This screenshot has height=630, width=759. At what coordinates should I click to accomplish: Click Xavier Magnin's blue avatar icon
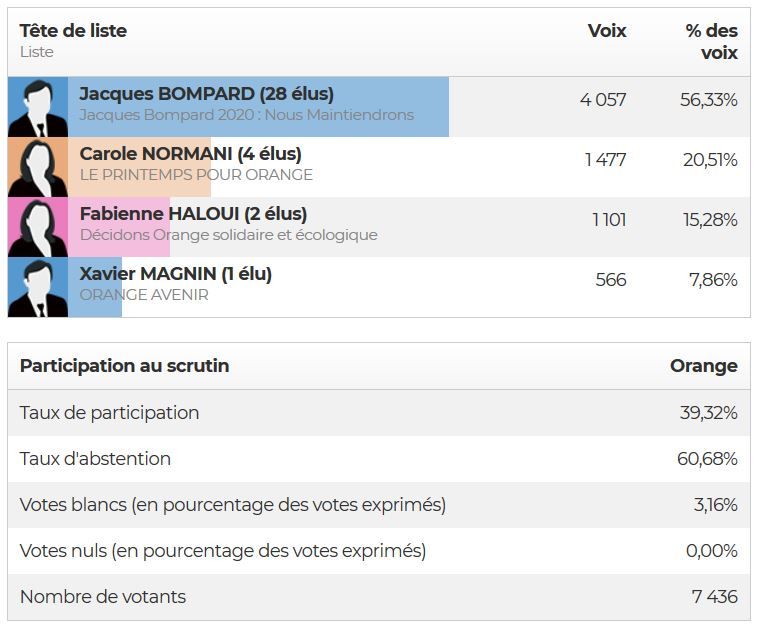click(38, 287)
